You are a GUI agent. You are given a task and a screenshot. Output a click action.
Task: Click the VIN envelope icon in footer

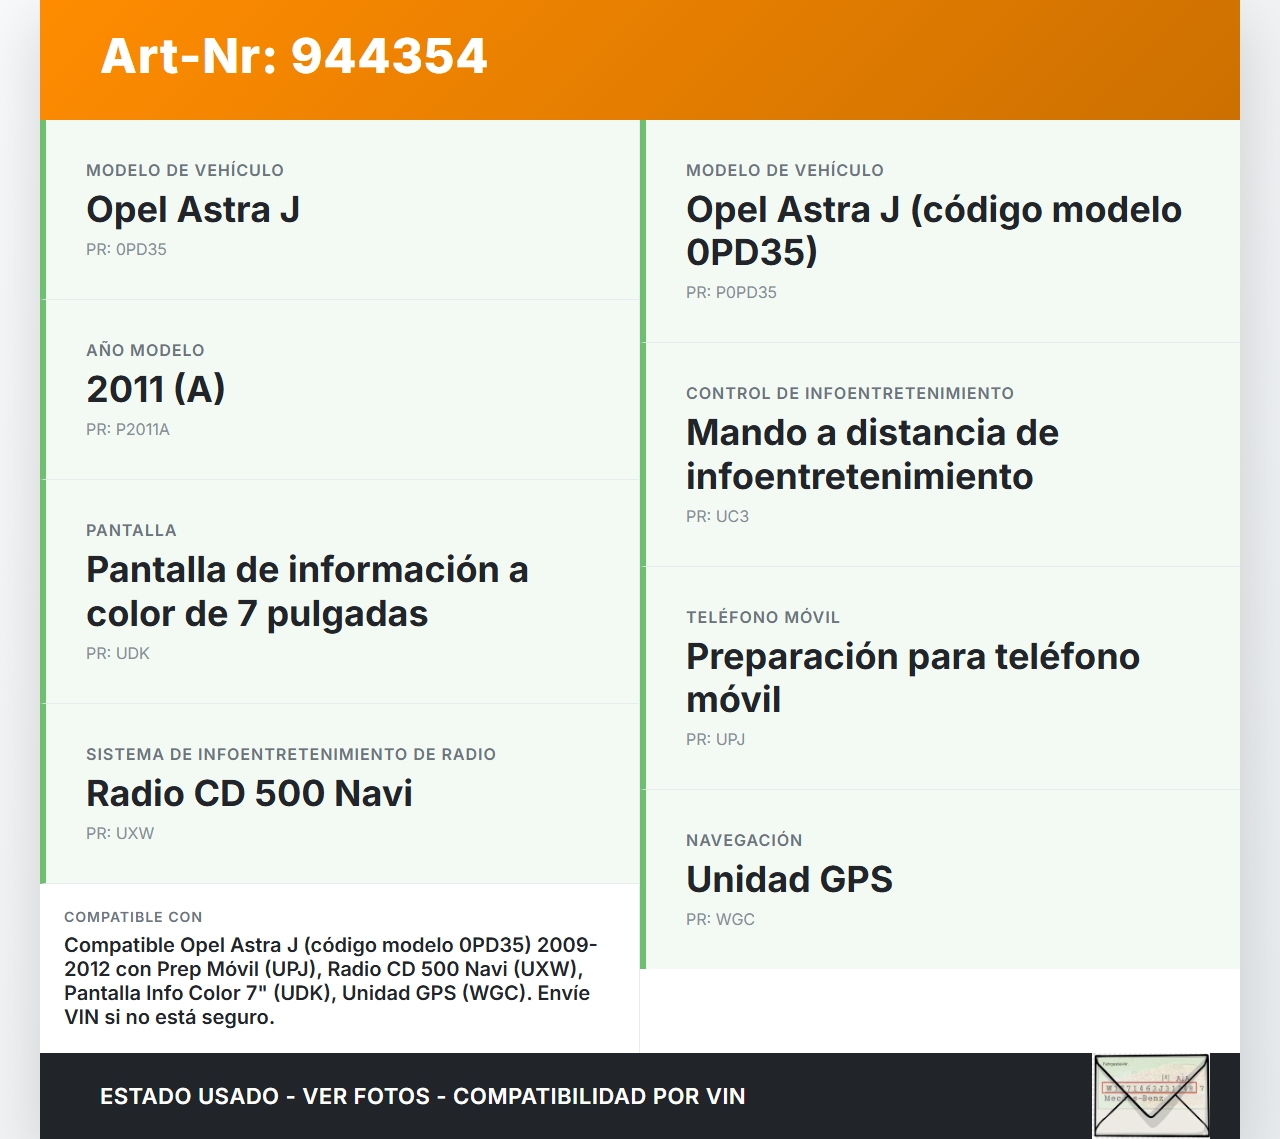point(1151,1096)
